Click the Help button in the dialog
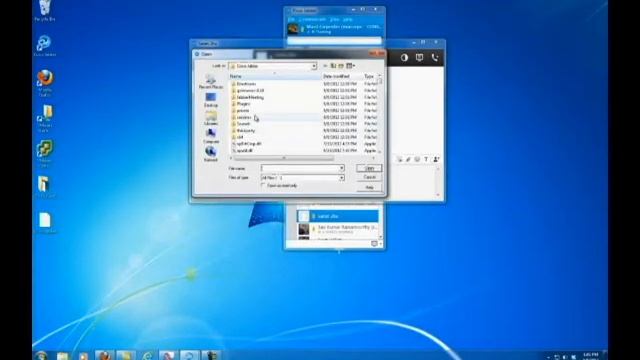Screen dimensions: 640x360 point(369,187)
